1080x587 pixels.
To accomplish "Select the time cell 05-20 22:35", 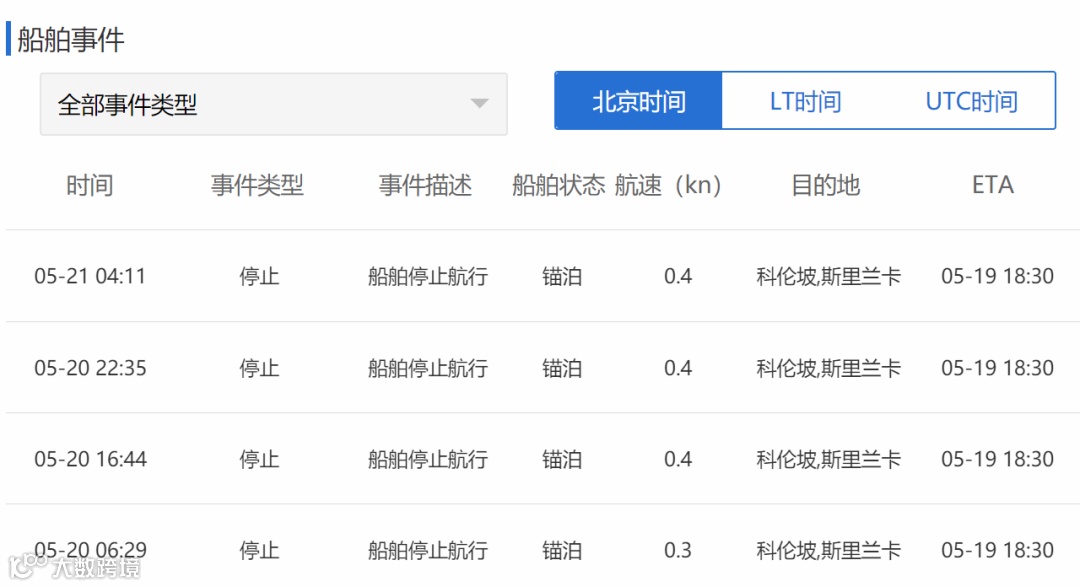I will [90, 368].
